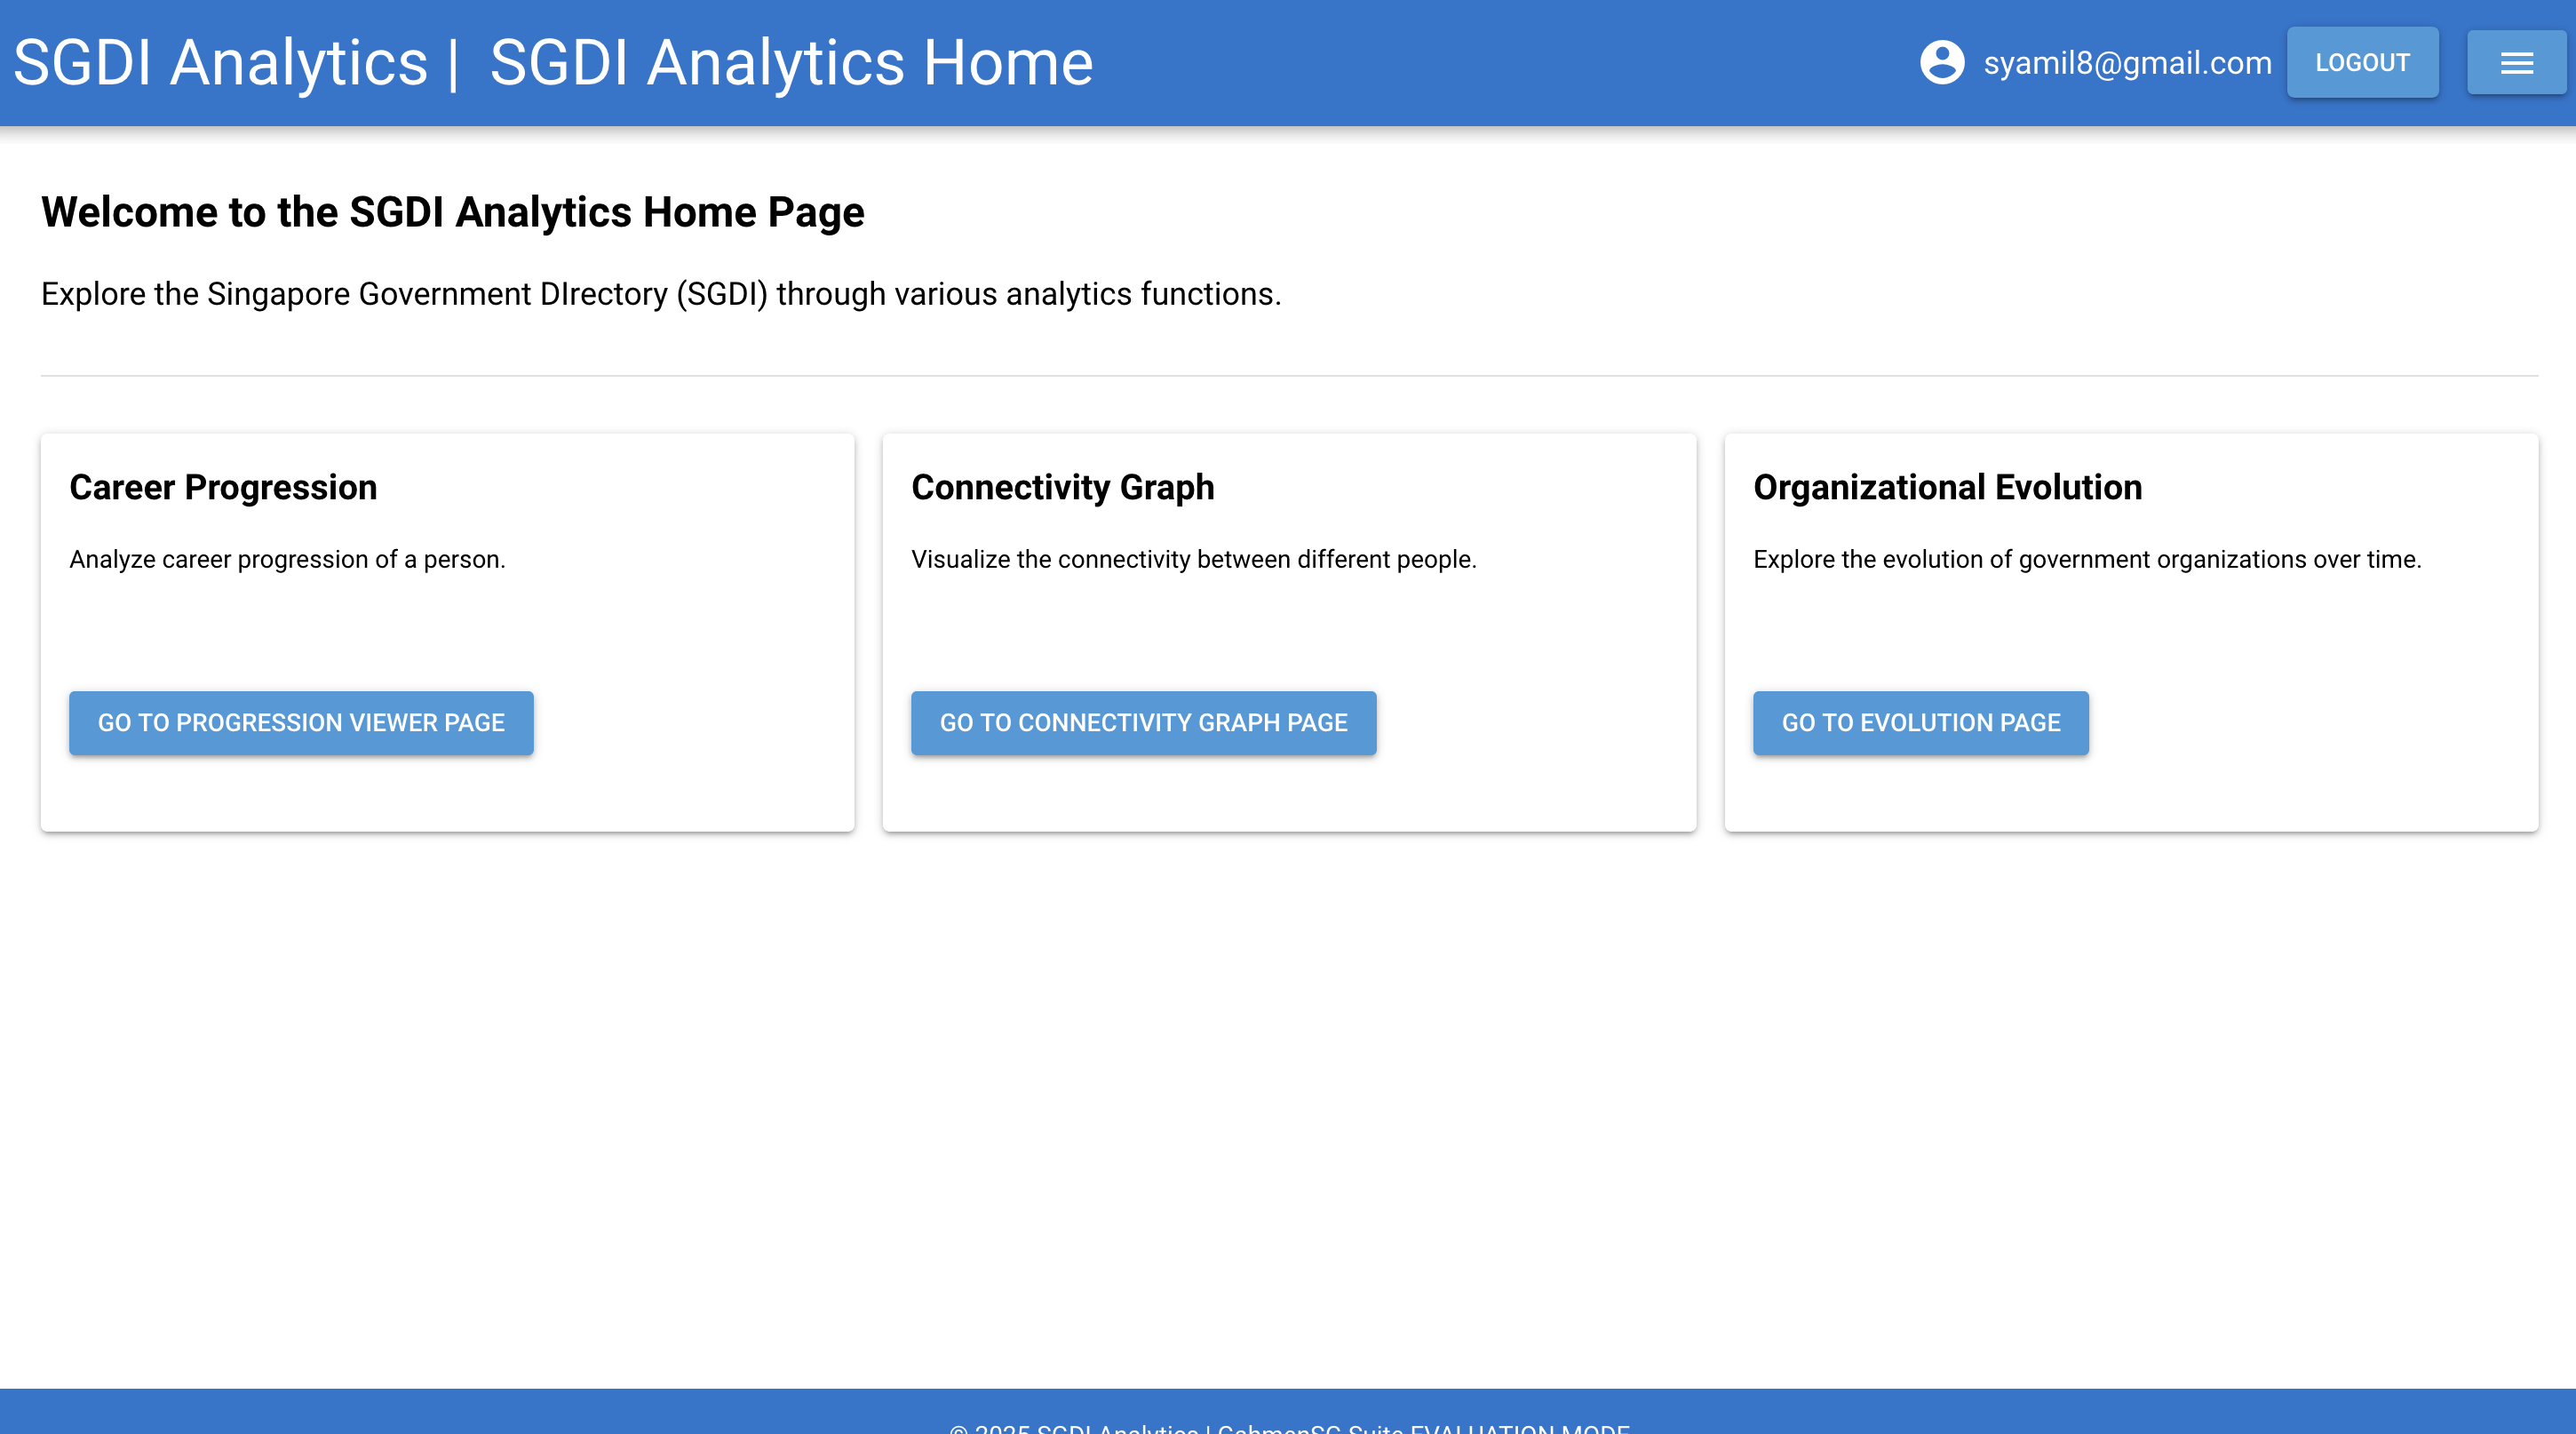Viewport: 2576px width, 1434px height.
Task: Go to Evolution page
Action: pos(1920,723)
